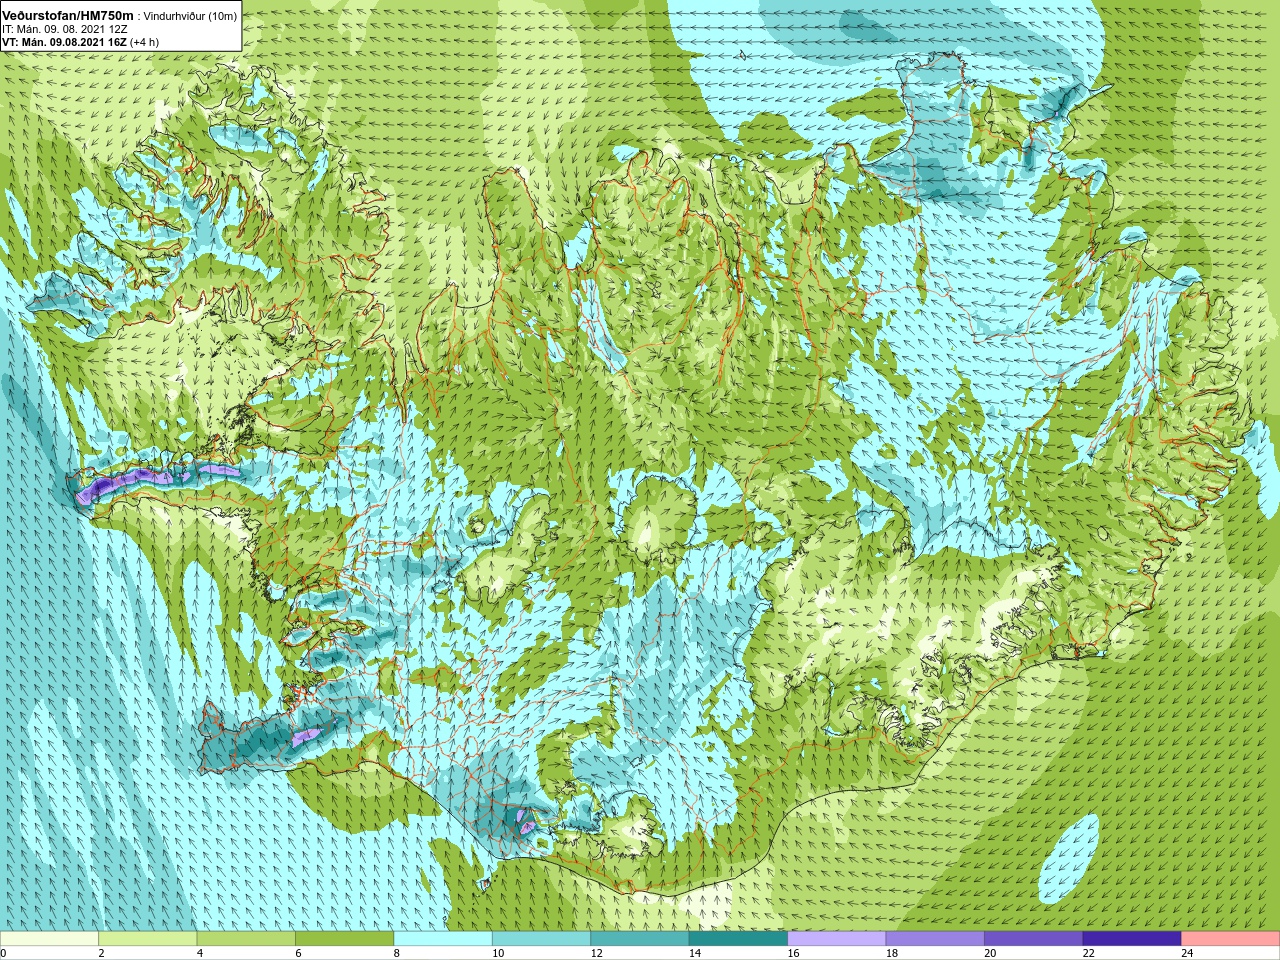This screenshot has width=1280, height=960.
Task: Click the legend tick label 20
Action: click(x=990, y=953)
